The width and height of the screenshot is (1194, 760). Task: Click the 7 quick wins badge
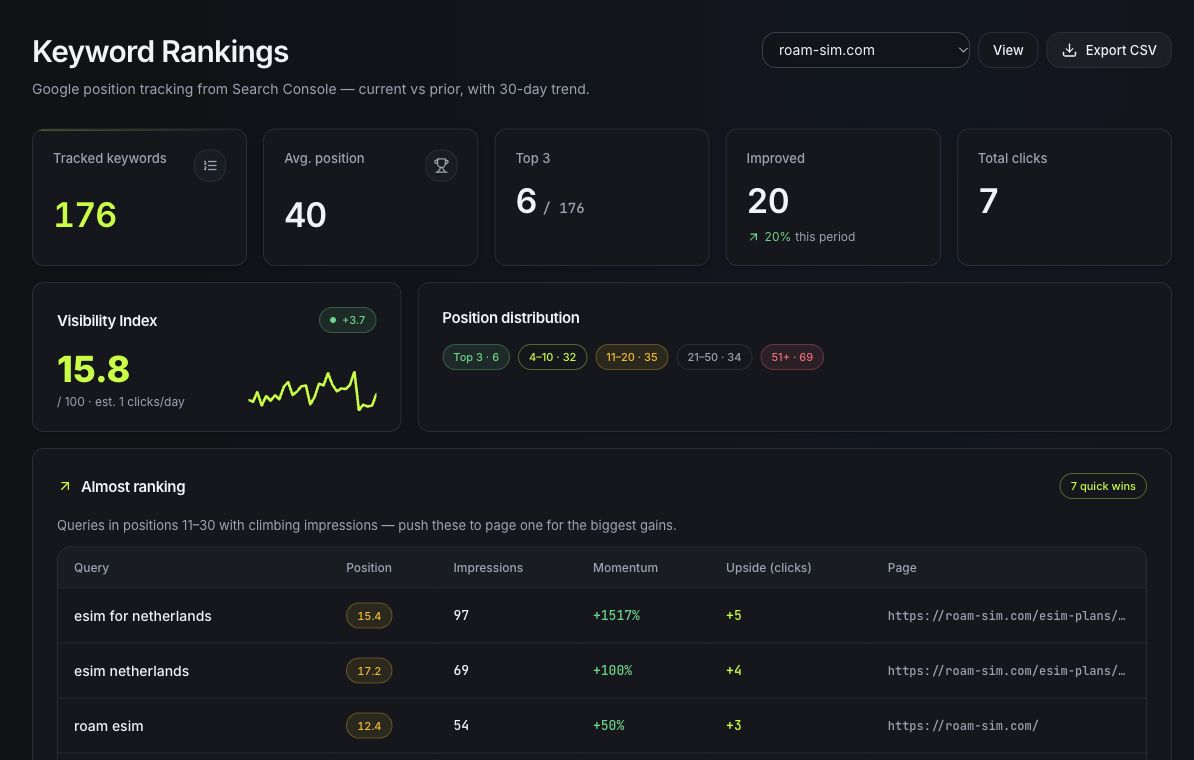pos(1103,486)
